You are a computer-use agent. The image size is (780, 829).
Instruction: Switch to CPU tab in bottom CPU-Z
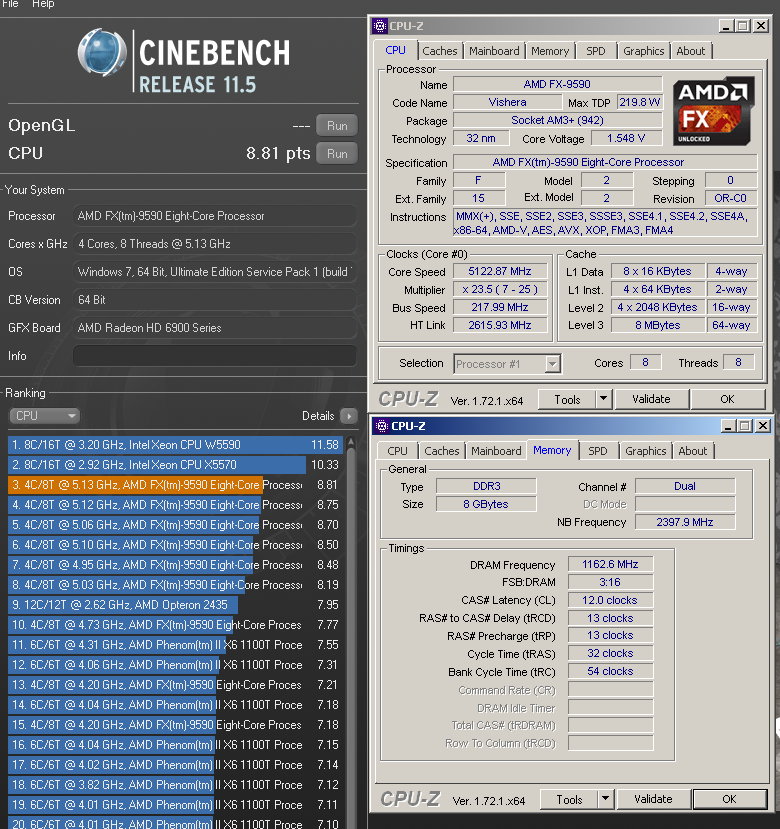[398, 451]
